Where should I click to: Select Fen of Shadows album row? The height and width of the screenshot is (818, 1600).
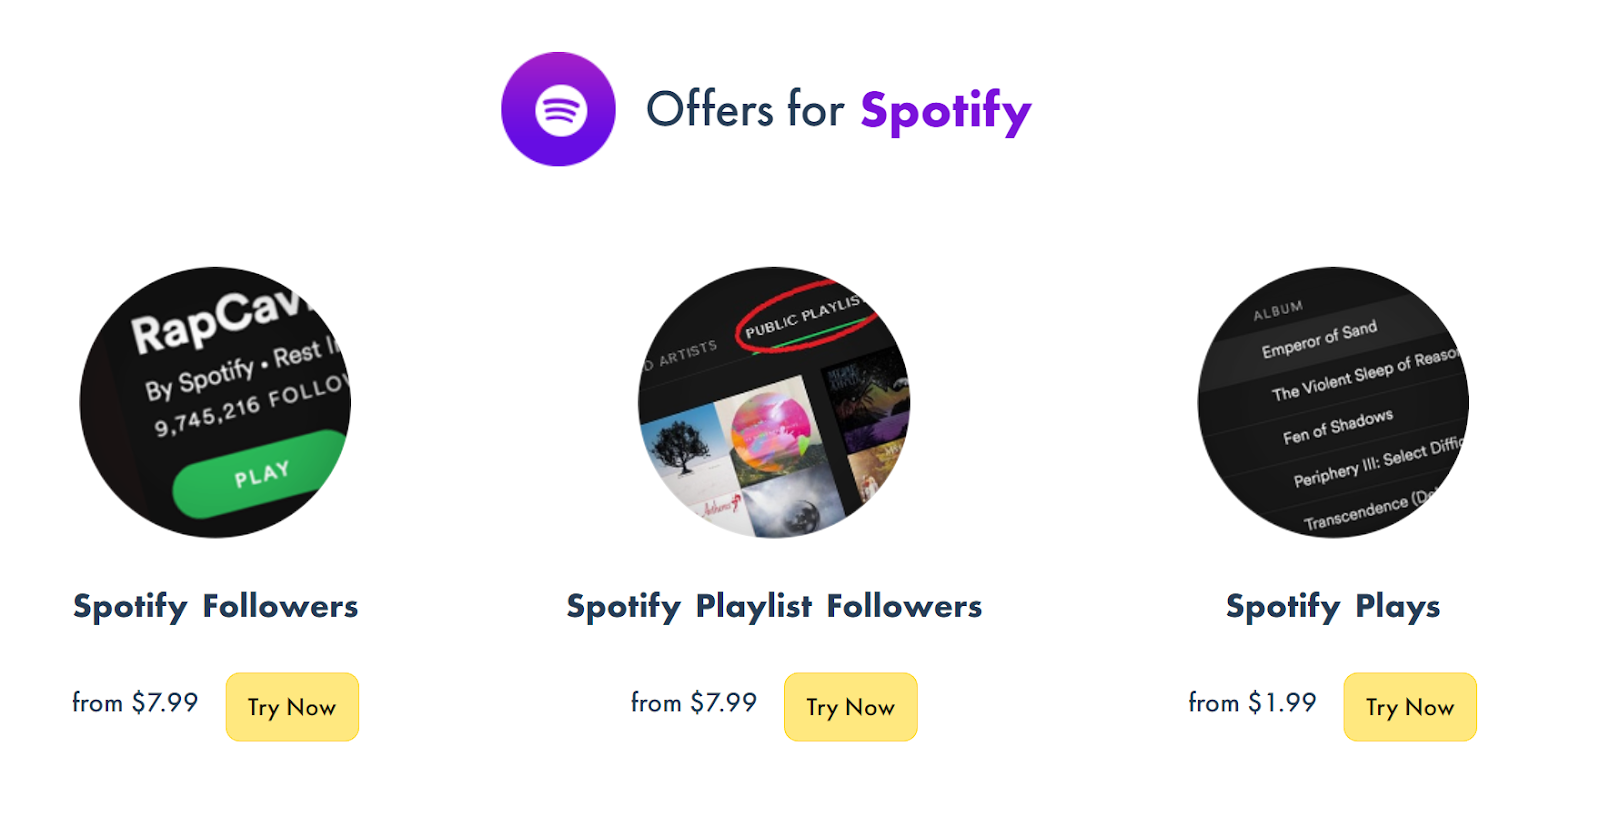point(1337,427)
